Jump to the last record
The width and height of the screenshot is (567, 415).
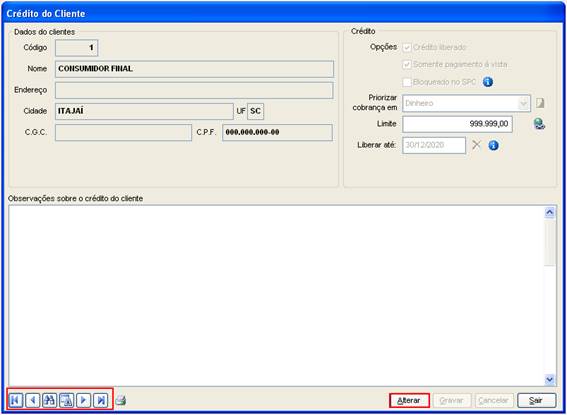click(x=101, y=400)
